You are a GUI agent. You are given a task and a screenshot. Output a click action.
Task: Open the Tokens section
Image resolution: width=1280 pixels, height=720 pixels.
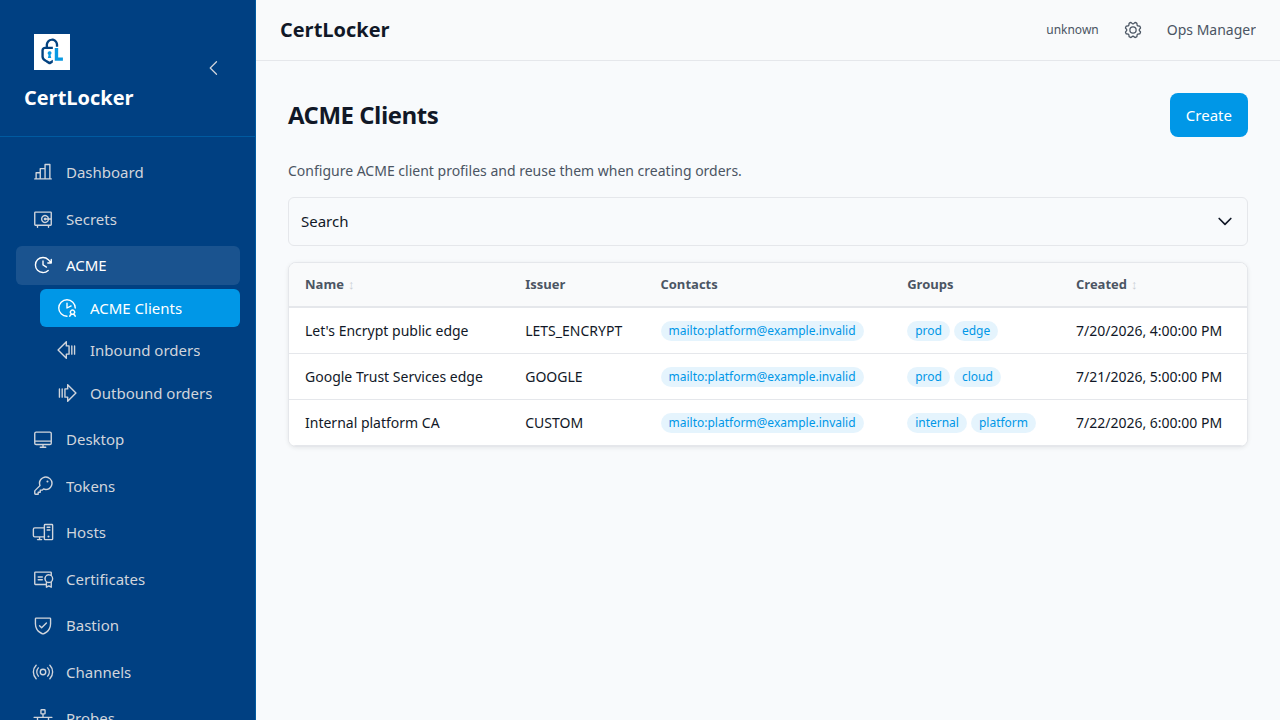[128, 486]
